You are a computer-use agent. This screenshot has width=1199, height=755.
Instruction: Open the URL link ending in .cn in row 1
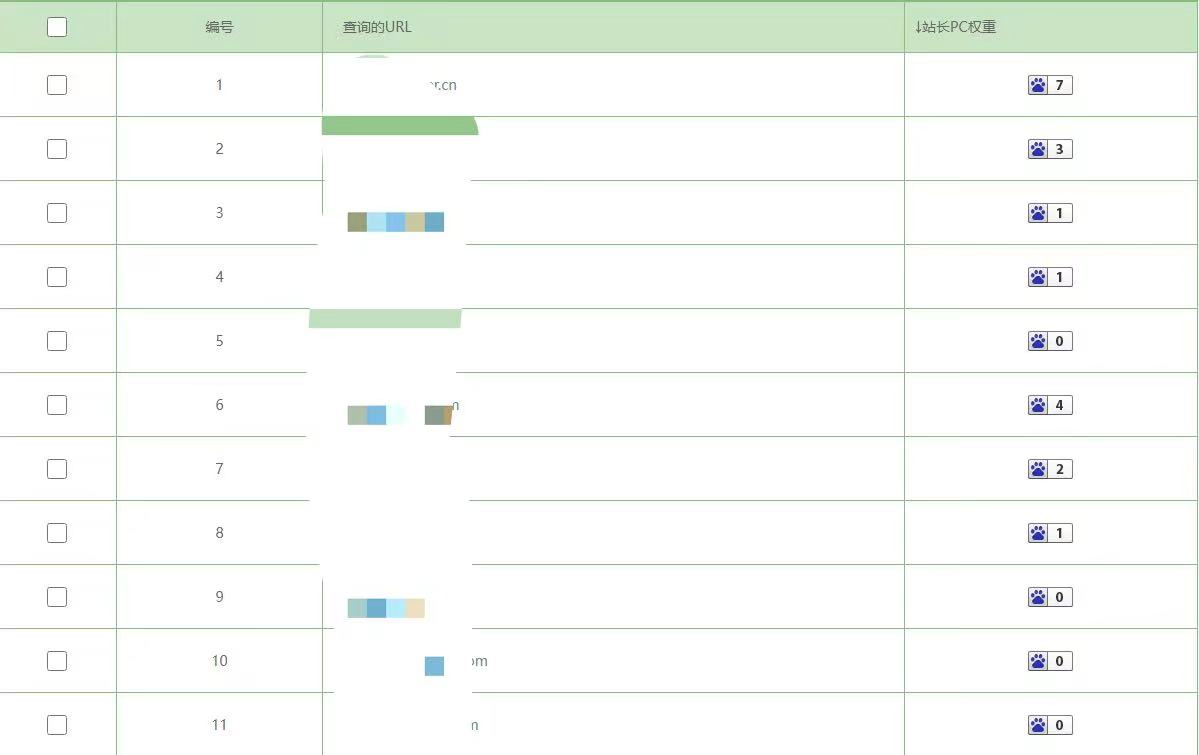441,85
